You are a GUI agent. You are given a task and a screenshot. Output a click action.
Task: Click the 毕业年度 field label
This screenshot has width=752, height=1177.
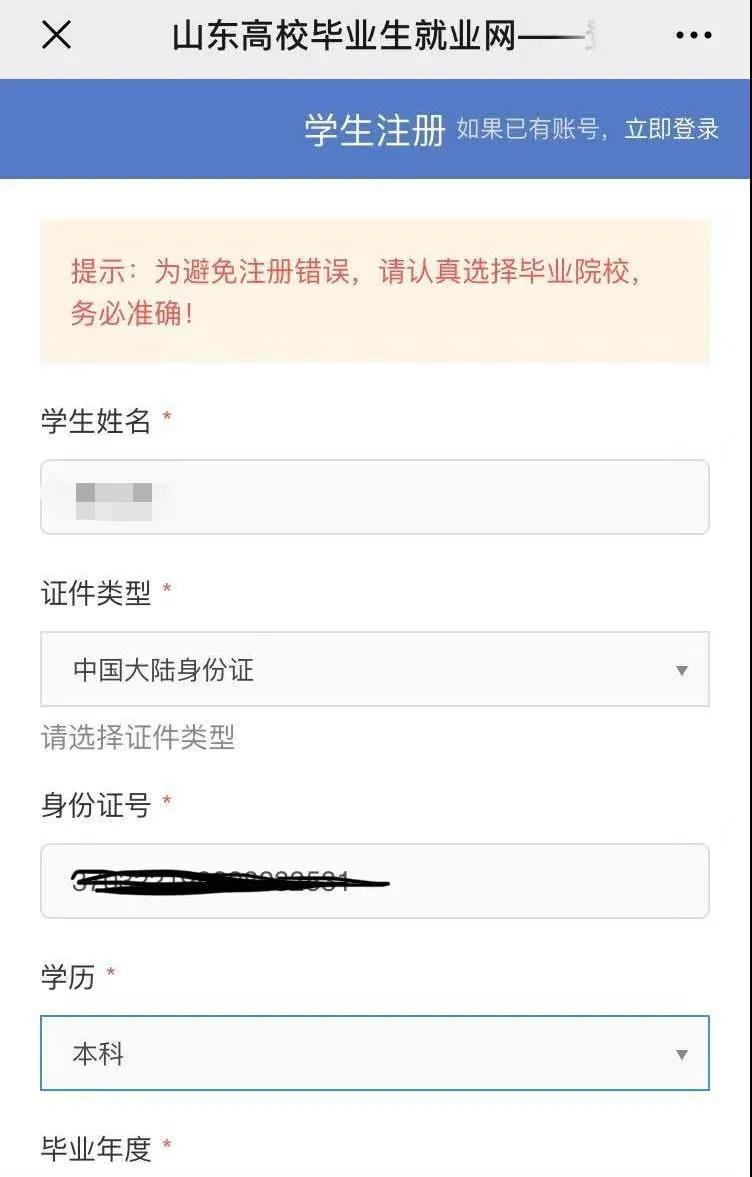click(x=95, y=1149)
